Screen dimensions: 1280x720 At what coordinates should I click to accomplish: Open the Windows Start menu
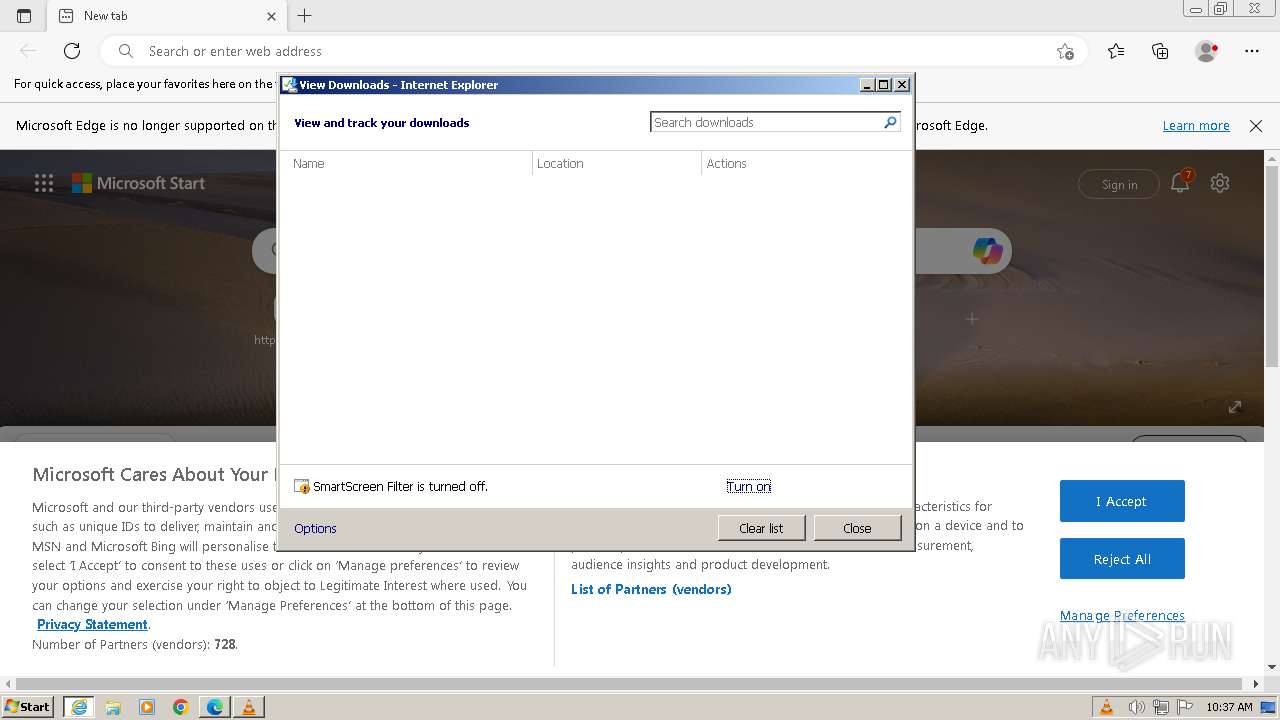[x=27, y=706]
